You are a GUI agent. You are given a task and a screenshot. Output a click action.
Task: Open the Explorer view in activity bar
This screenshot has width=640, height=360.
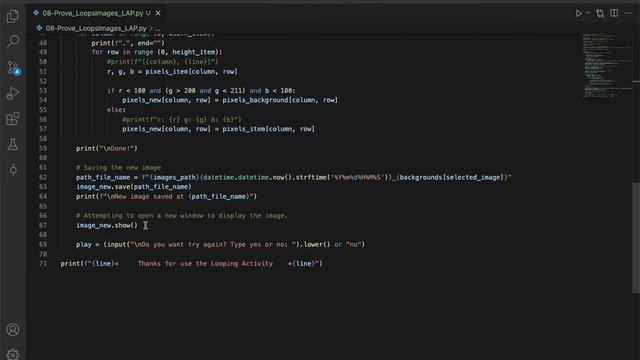pos(13,16)
